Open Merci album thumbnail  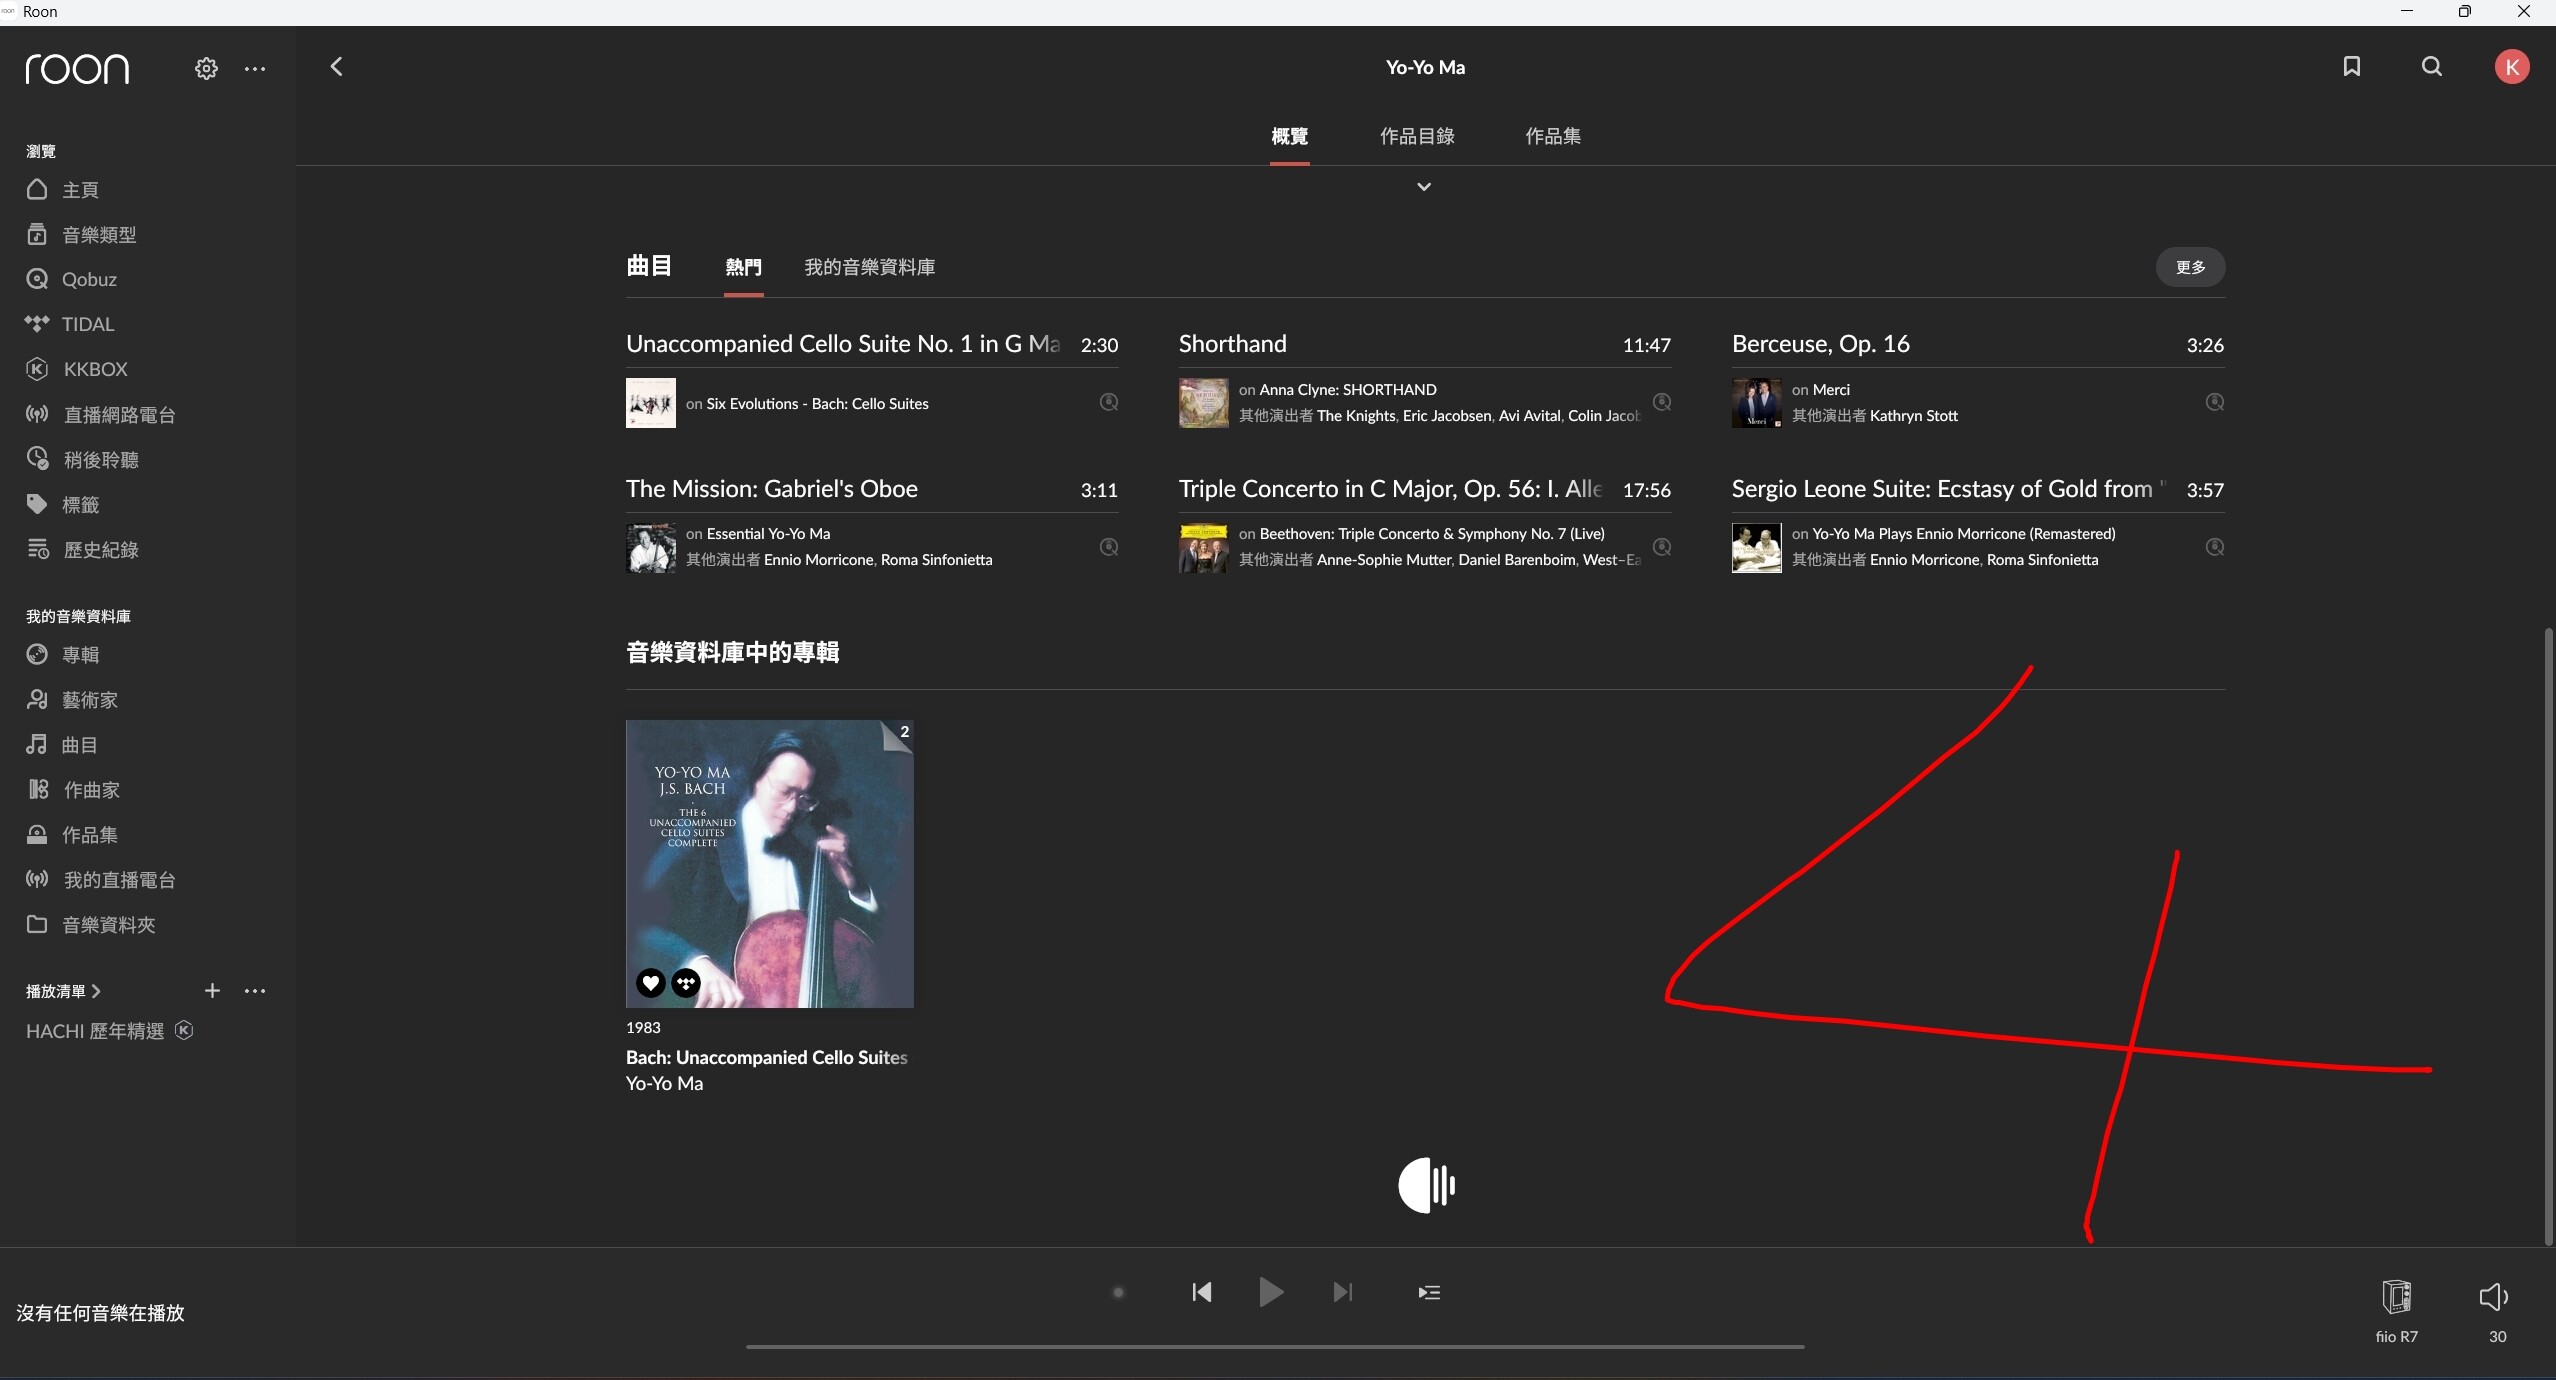(1756, 402)
